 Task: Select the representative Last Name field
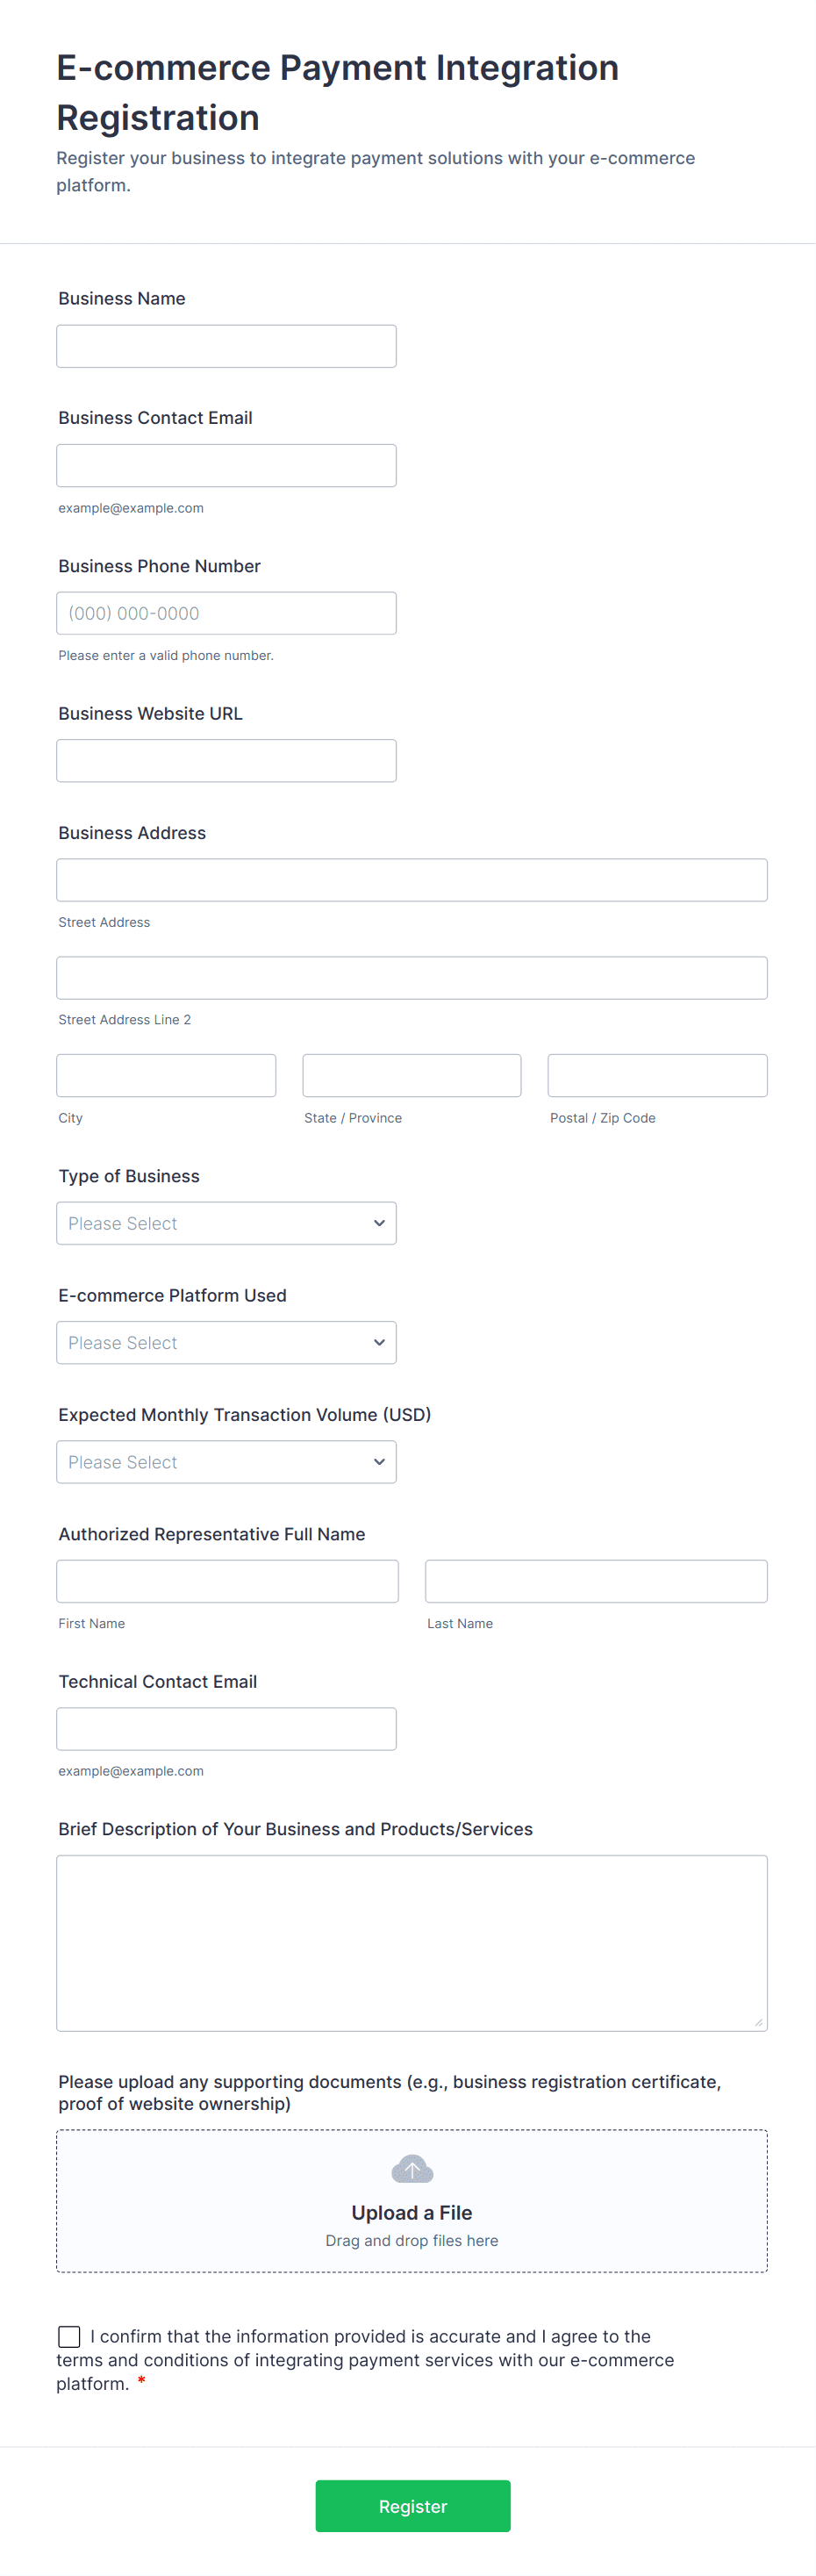pos(596,1581)
